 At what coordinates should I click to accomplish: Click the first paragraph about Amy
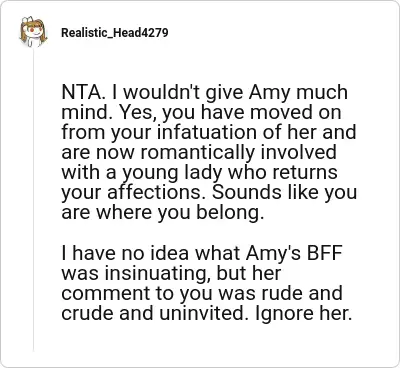point(209,152)
